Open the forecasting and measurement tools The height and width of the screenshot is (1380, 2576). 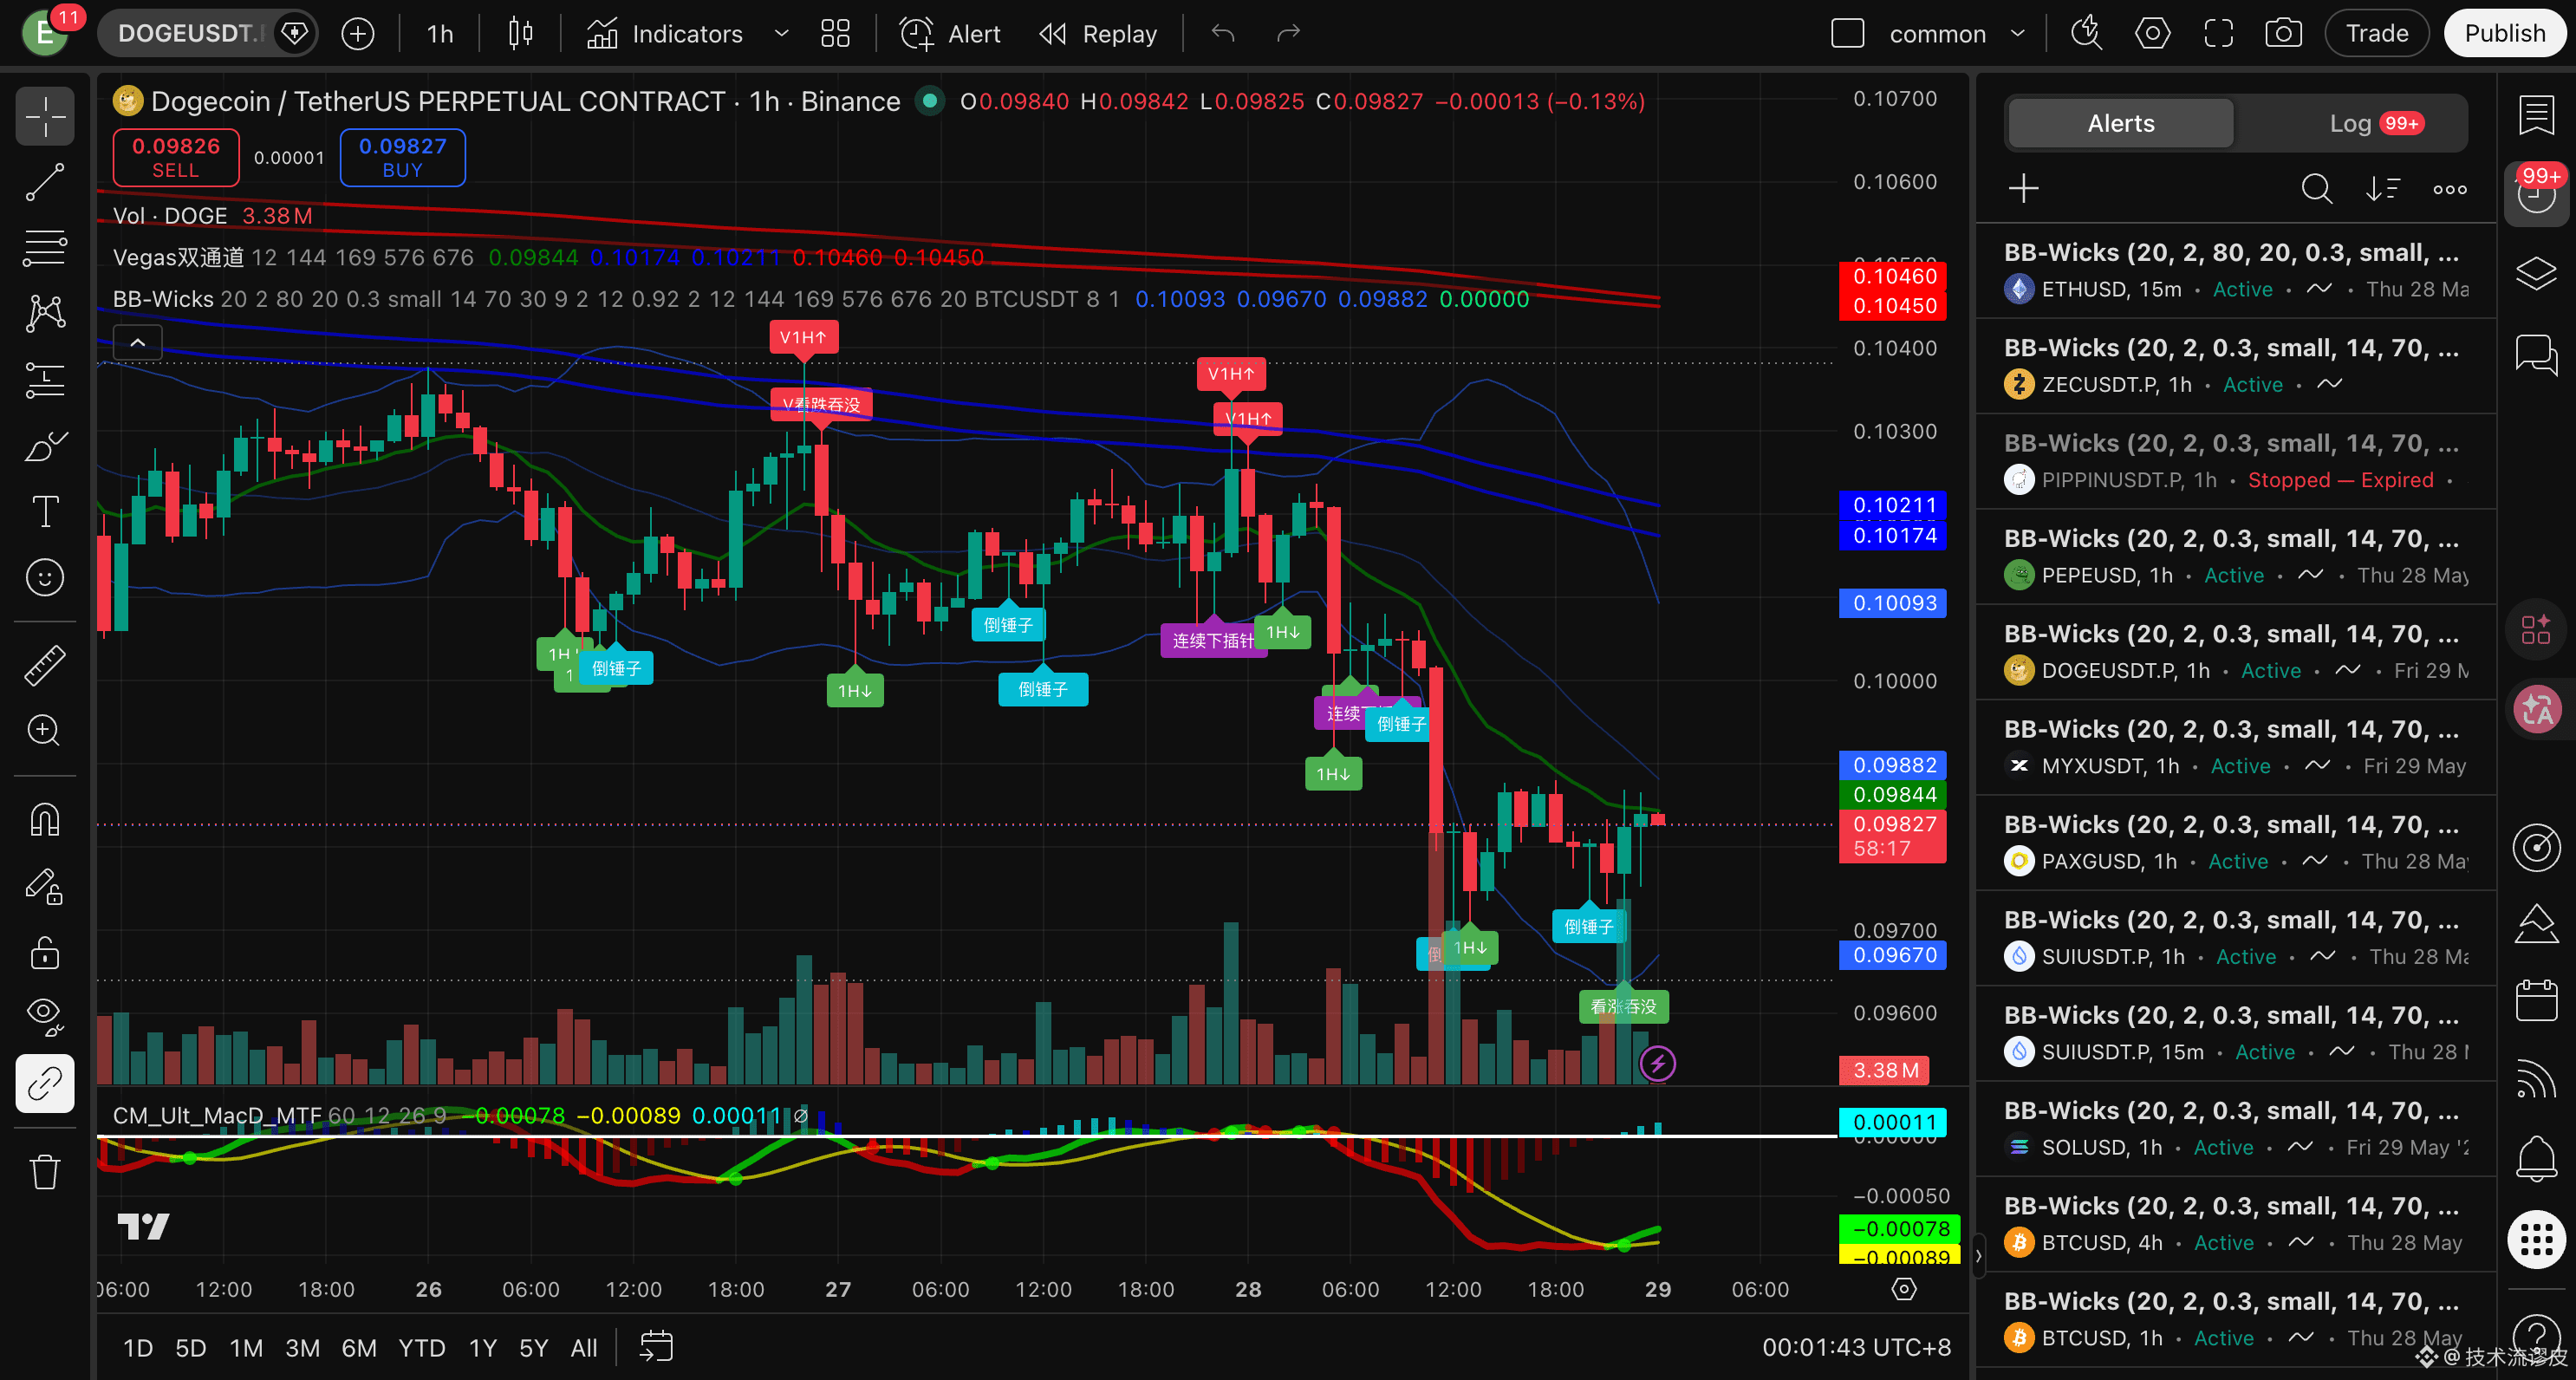(x=45, y=380)
